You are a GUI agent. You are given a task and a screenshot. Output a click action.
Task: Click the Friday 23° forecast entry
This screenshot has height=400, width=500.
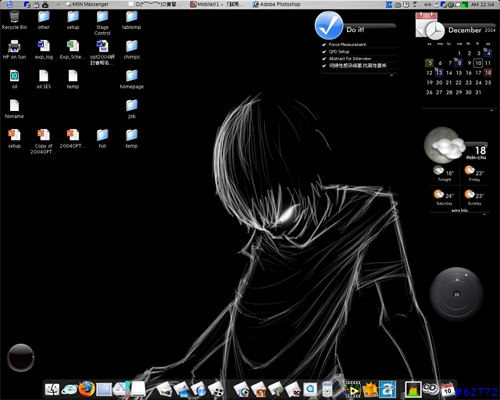[474, 174]
